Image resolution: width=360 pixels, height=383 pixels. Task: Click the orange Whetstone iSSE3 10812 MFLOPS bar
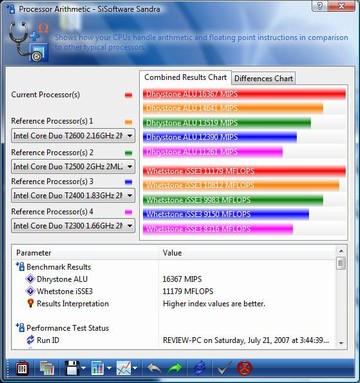241,185
